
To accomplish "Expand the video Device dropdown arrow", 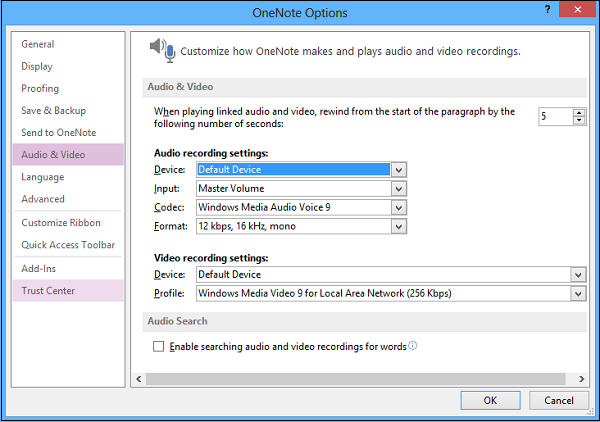I will [578, 275].
